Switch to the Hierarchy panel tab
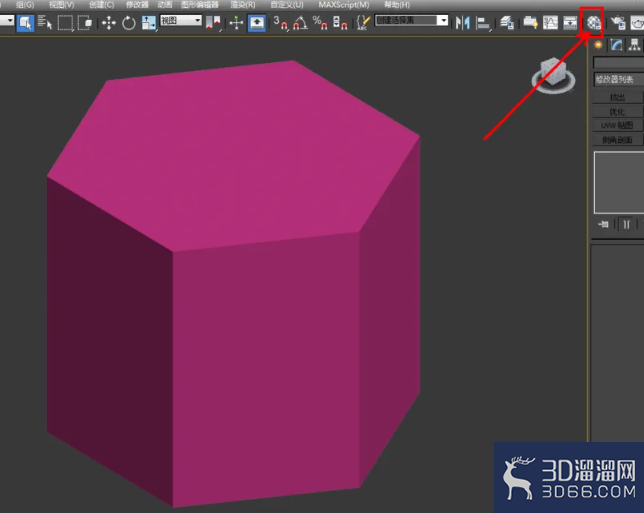The image size is (644, 513). coord(635,44)
